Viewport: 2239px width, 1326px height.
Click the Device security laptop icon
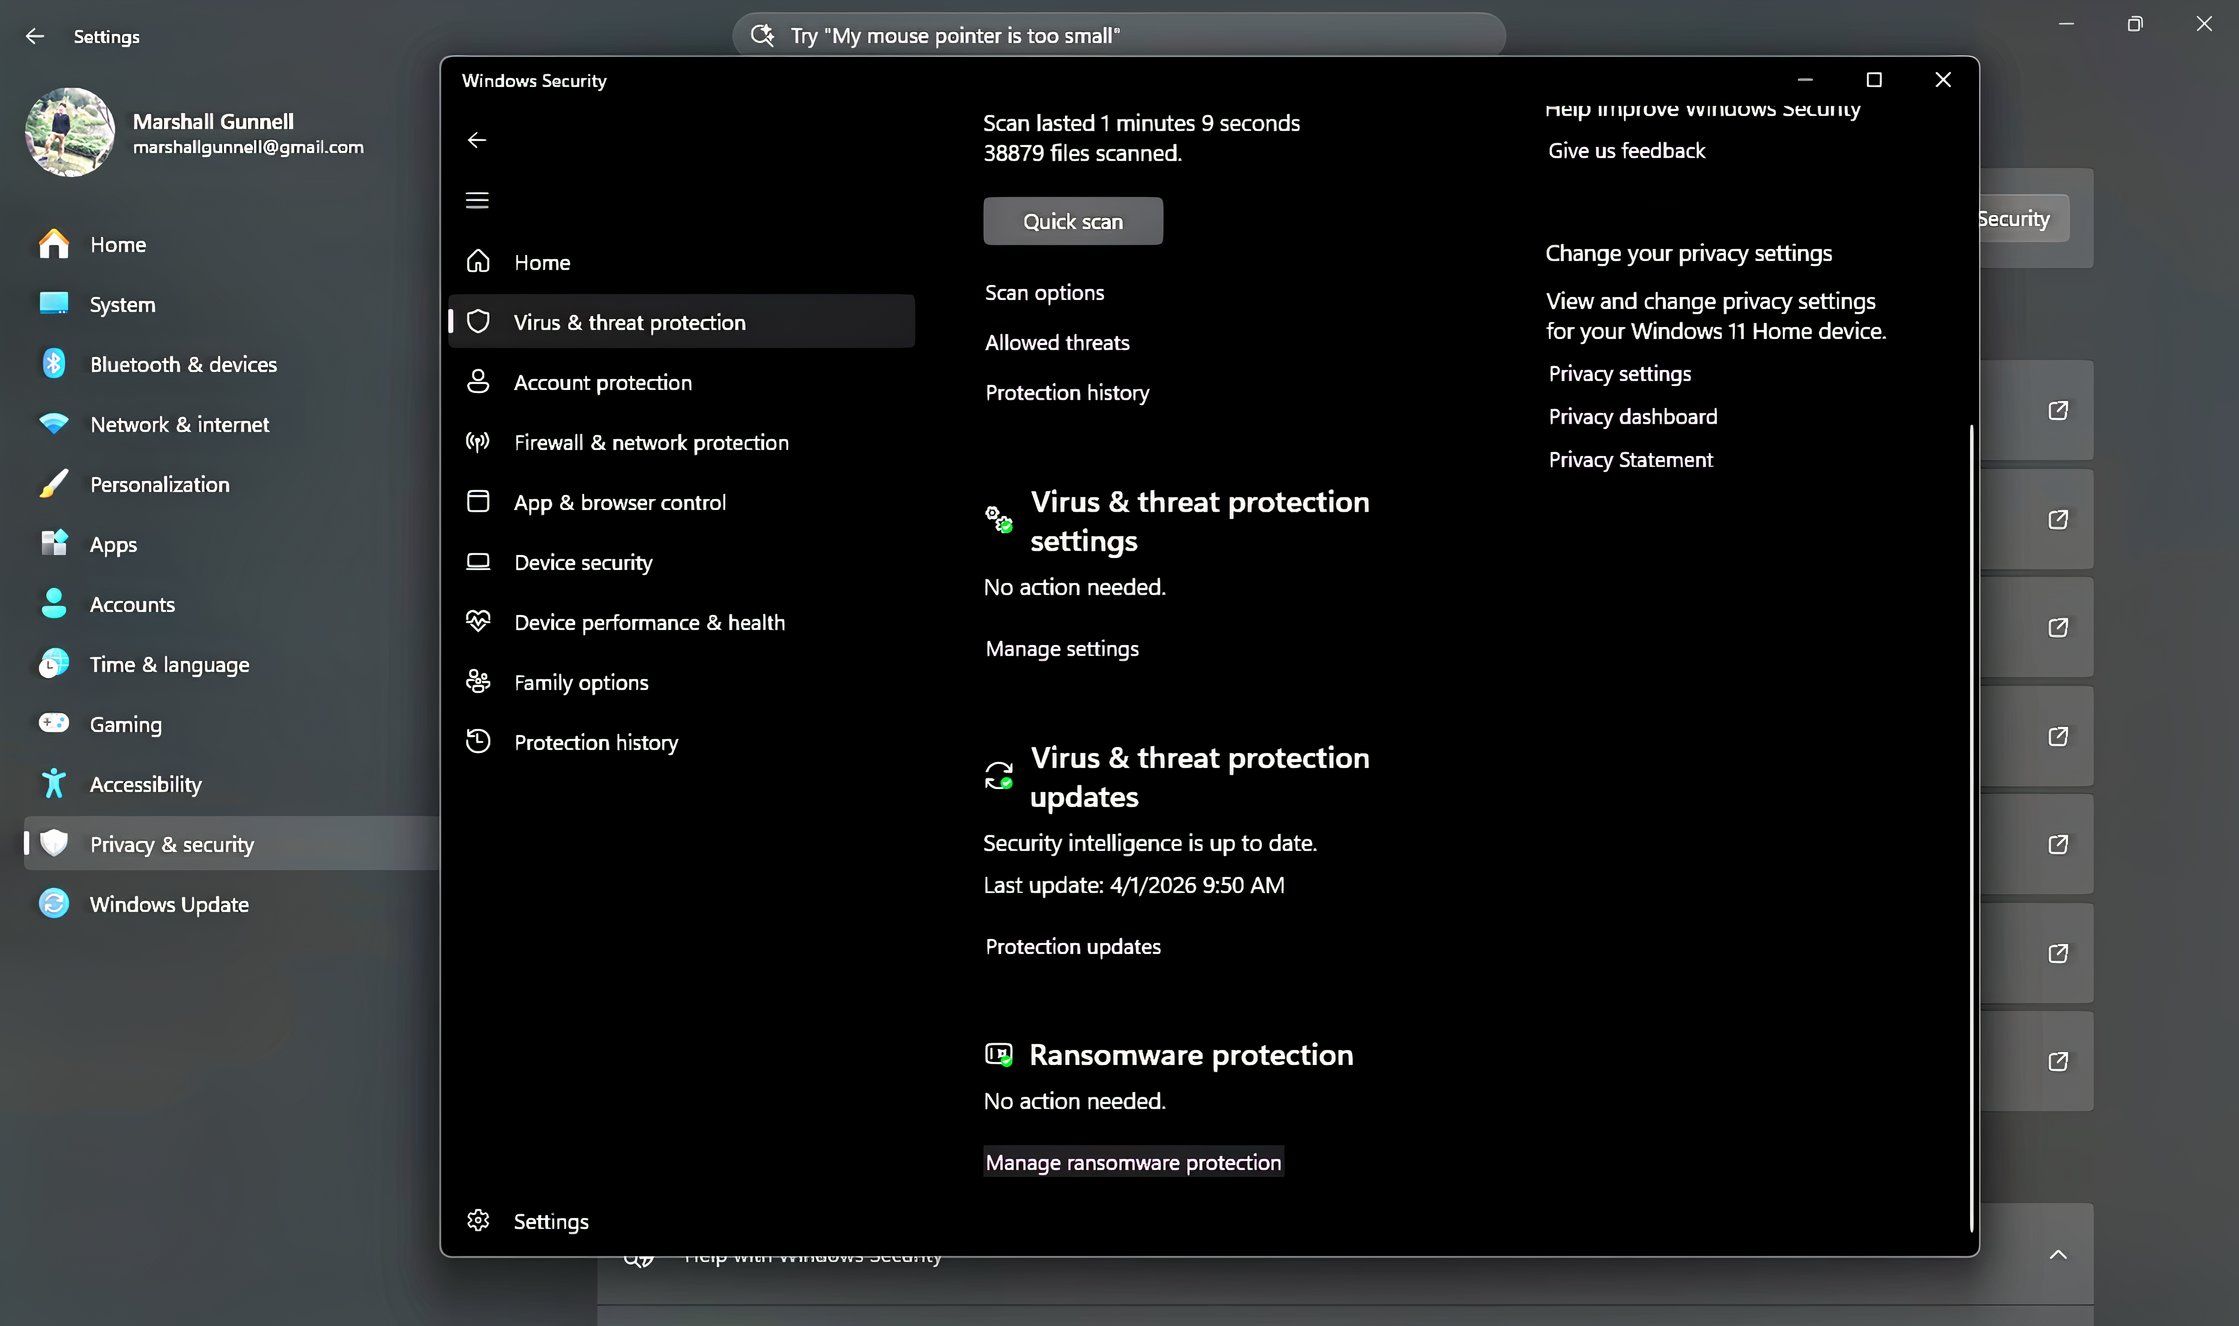(478, 562)
